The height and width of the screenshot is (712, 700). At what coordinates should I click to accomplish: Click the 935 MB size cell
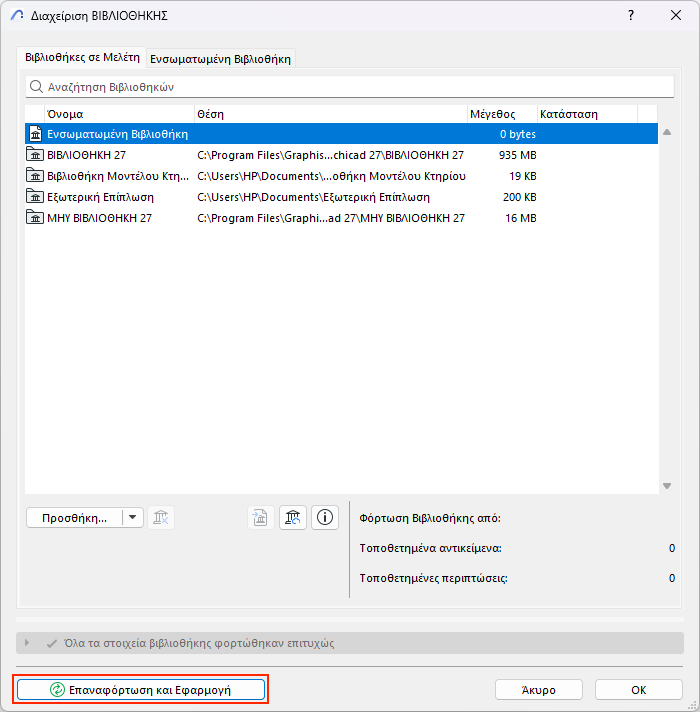click(518, 155)
